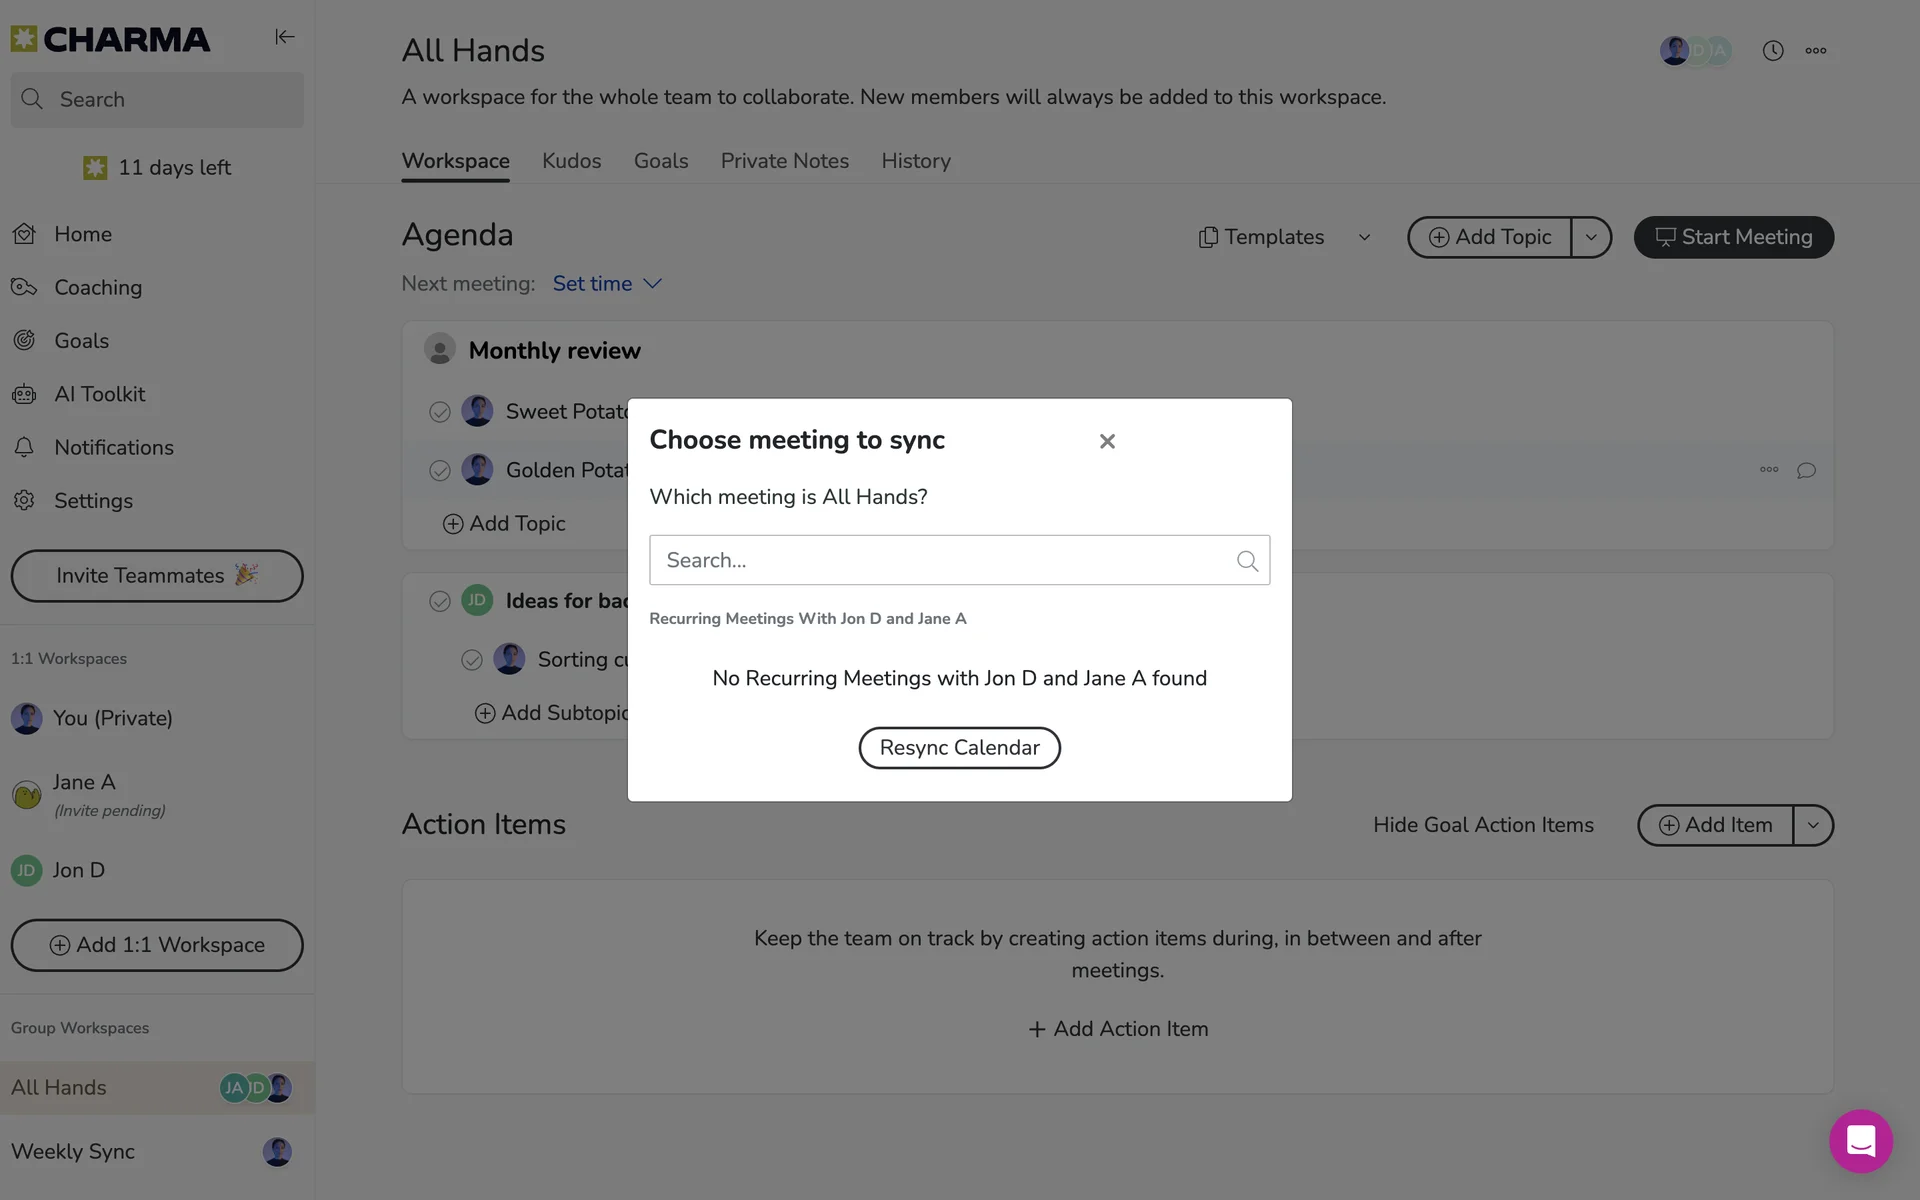1920x1200 pixels.
Task: Click the meeting search field
Action: (x=940, y=560)
